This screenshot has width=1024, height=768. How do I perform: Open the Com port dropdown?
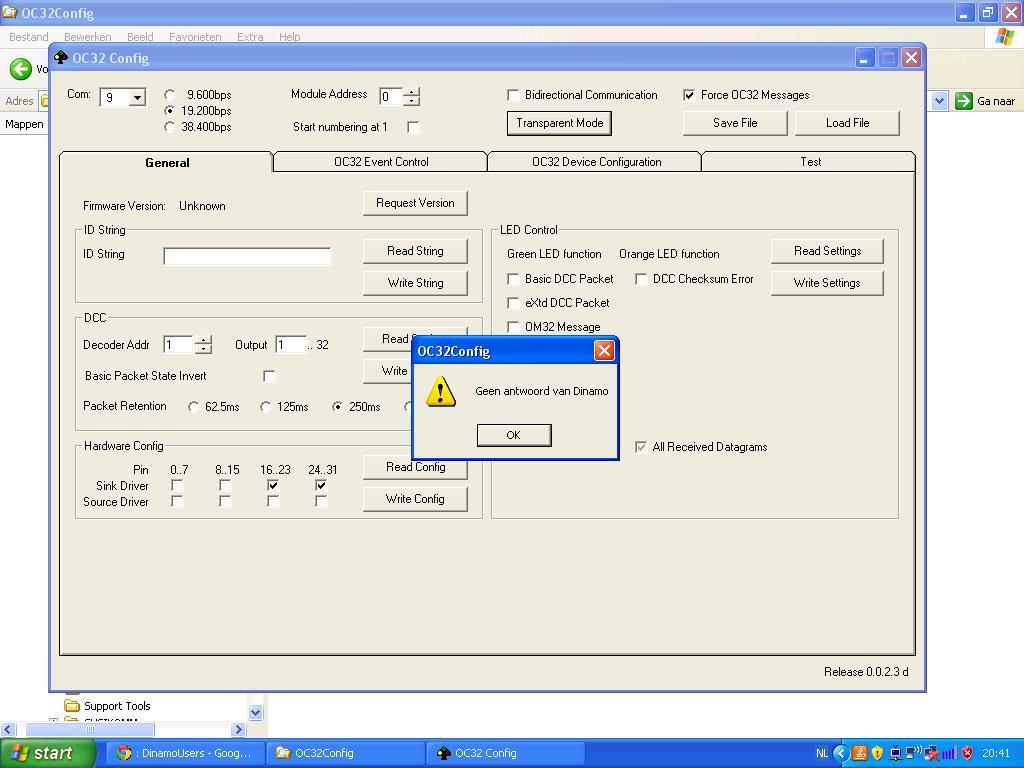136,98
